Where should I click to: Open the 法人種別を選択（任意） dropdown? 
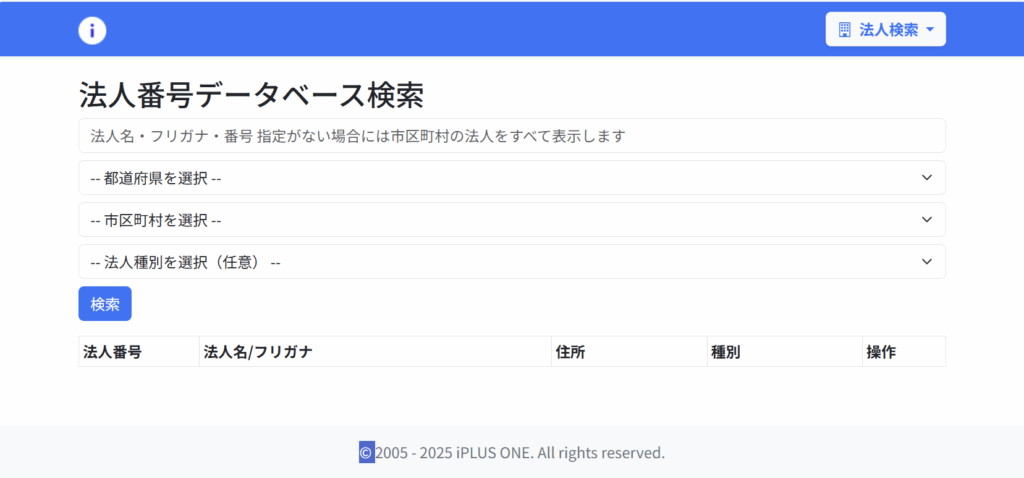tap(512, 261)
